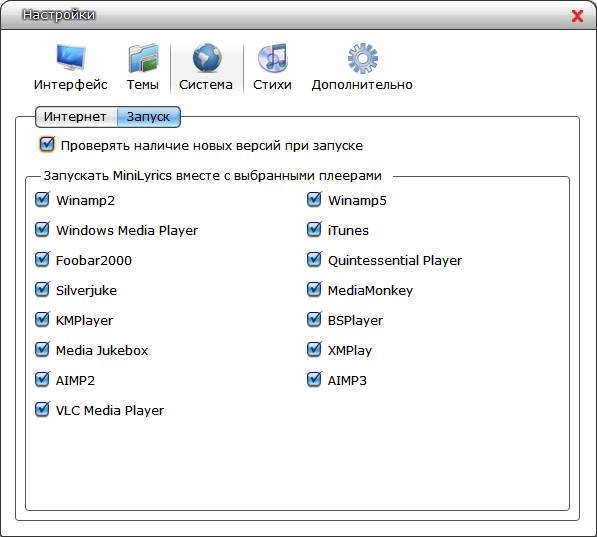Click the Windows Media Player label

coord(127,230)
